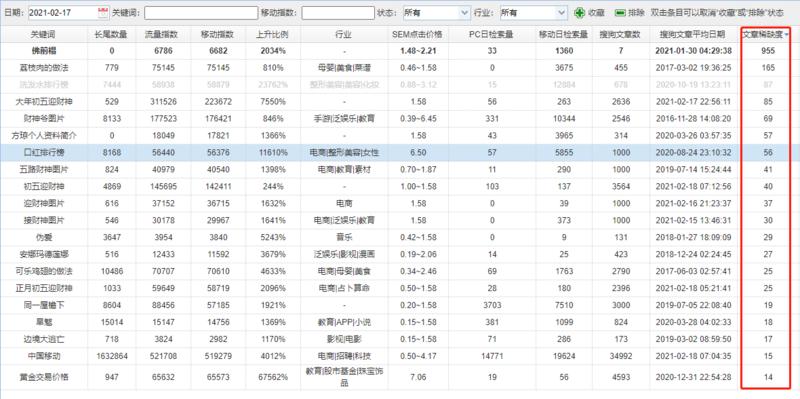Click 67562% in the 黄金交易价格 row
This screenshot has height=399, width=800.
[x=273, y=378]
